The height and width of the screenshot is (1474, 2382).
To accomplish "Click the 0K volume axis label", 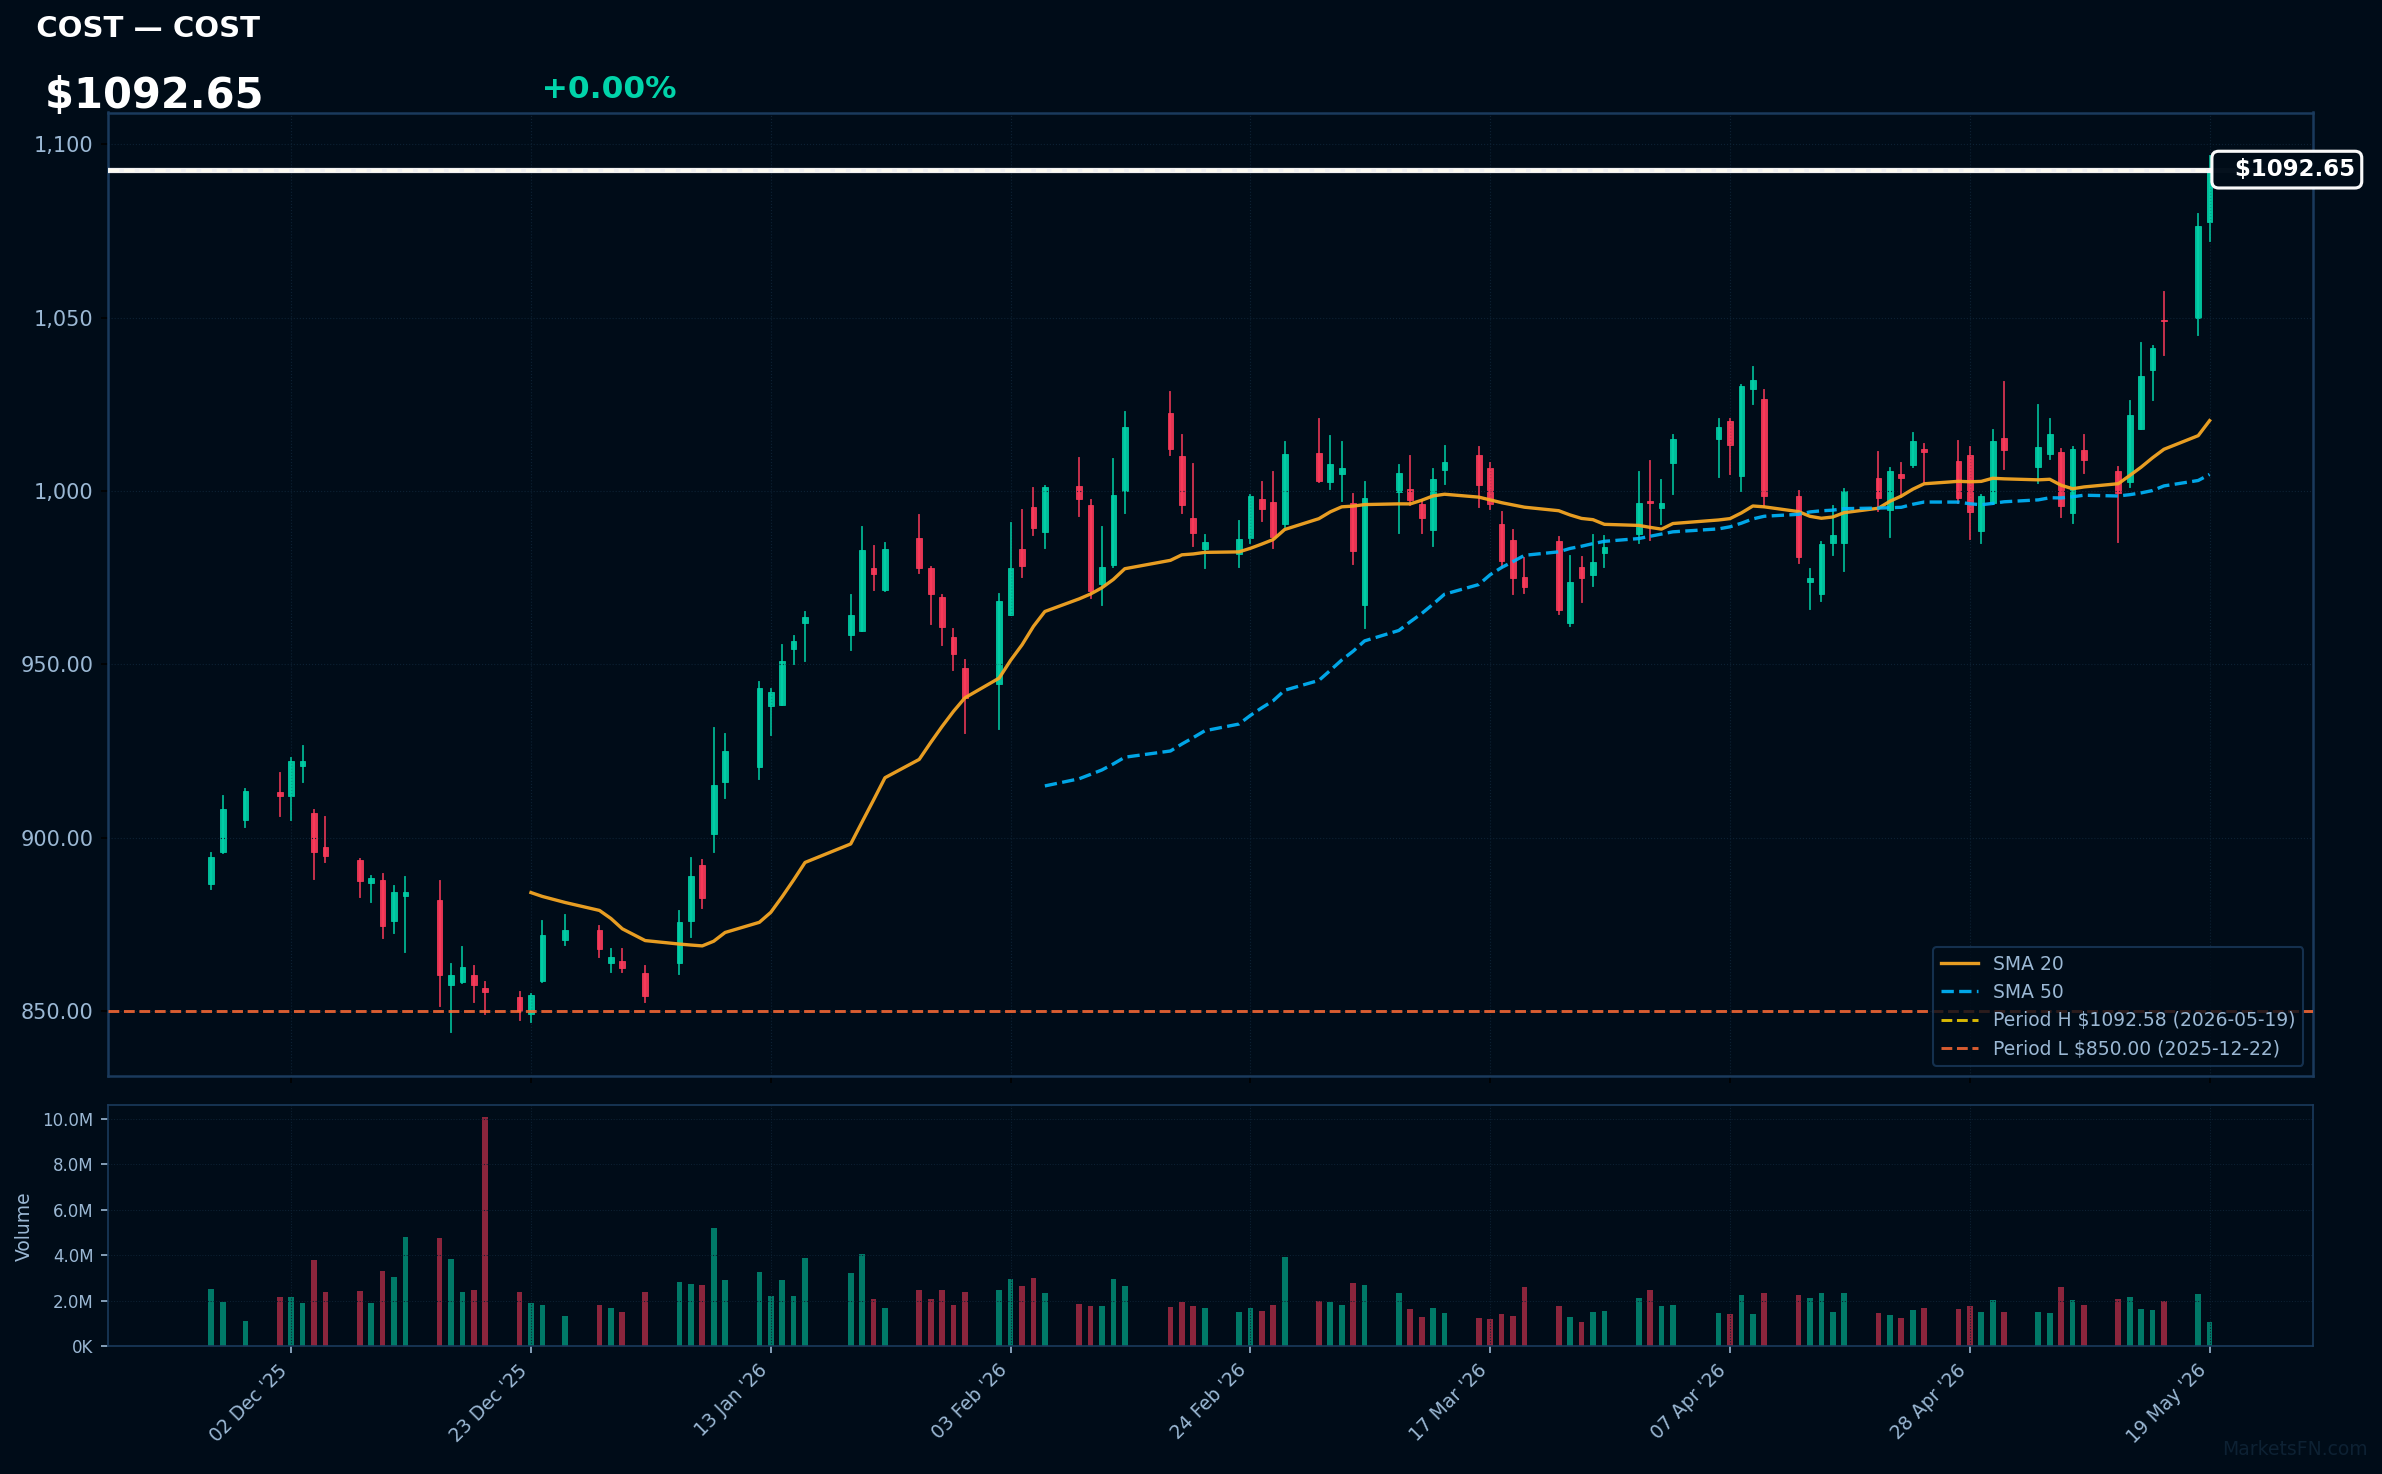I will (x=82, y=1347).
